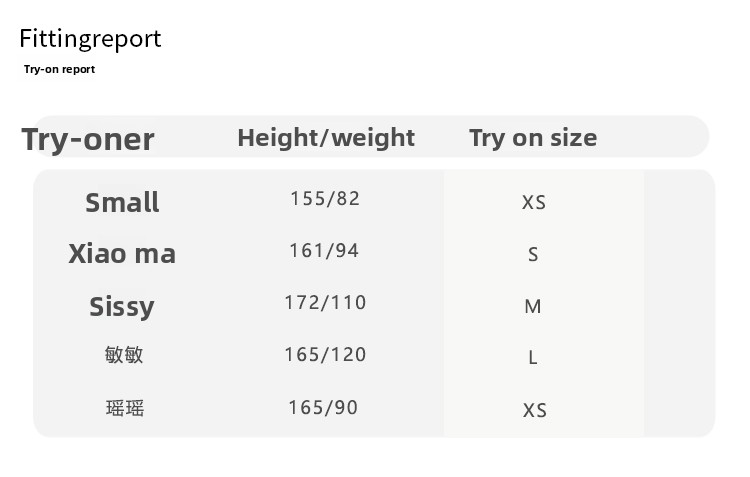
Task: Click the try-oner name Small
Action: pyautogui.click(x=122, y=202)
